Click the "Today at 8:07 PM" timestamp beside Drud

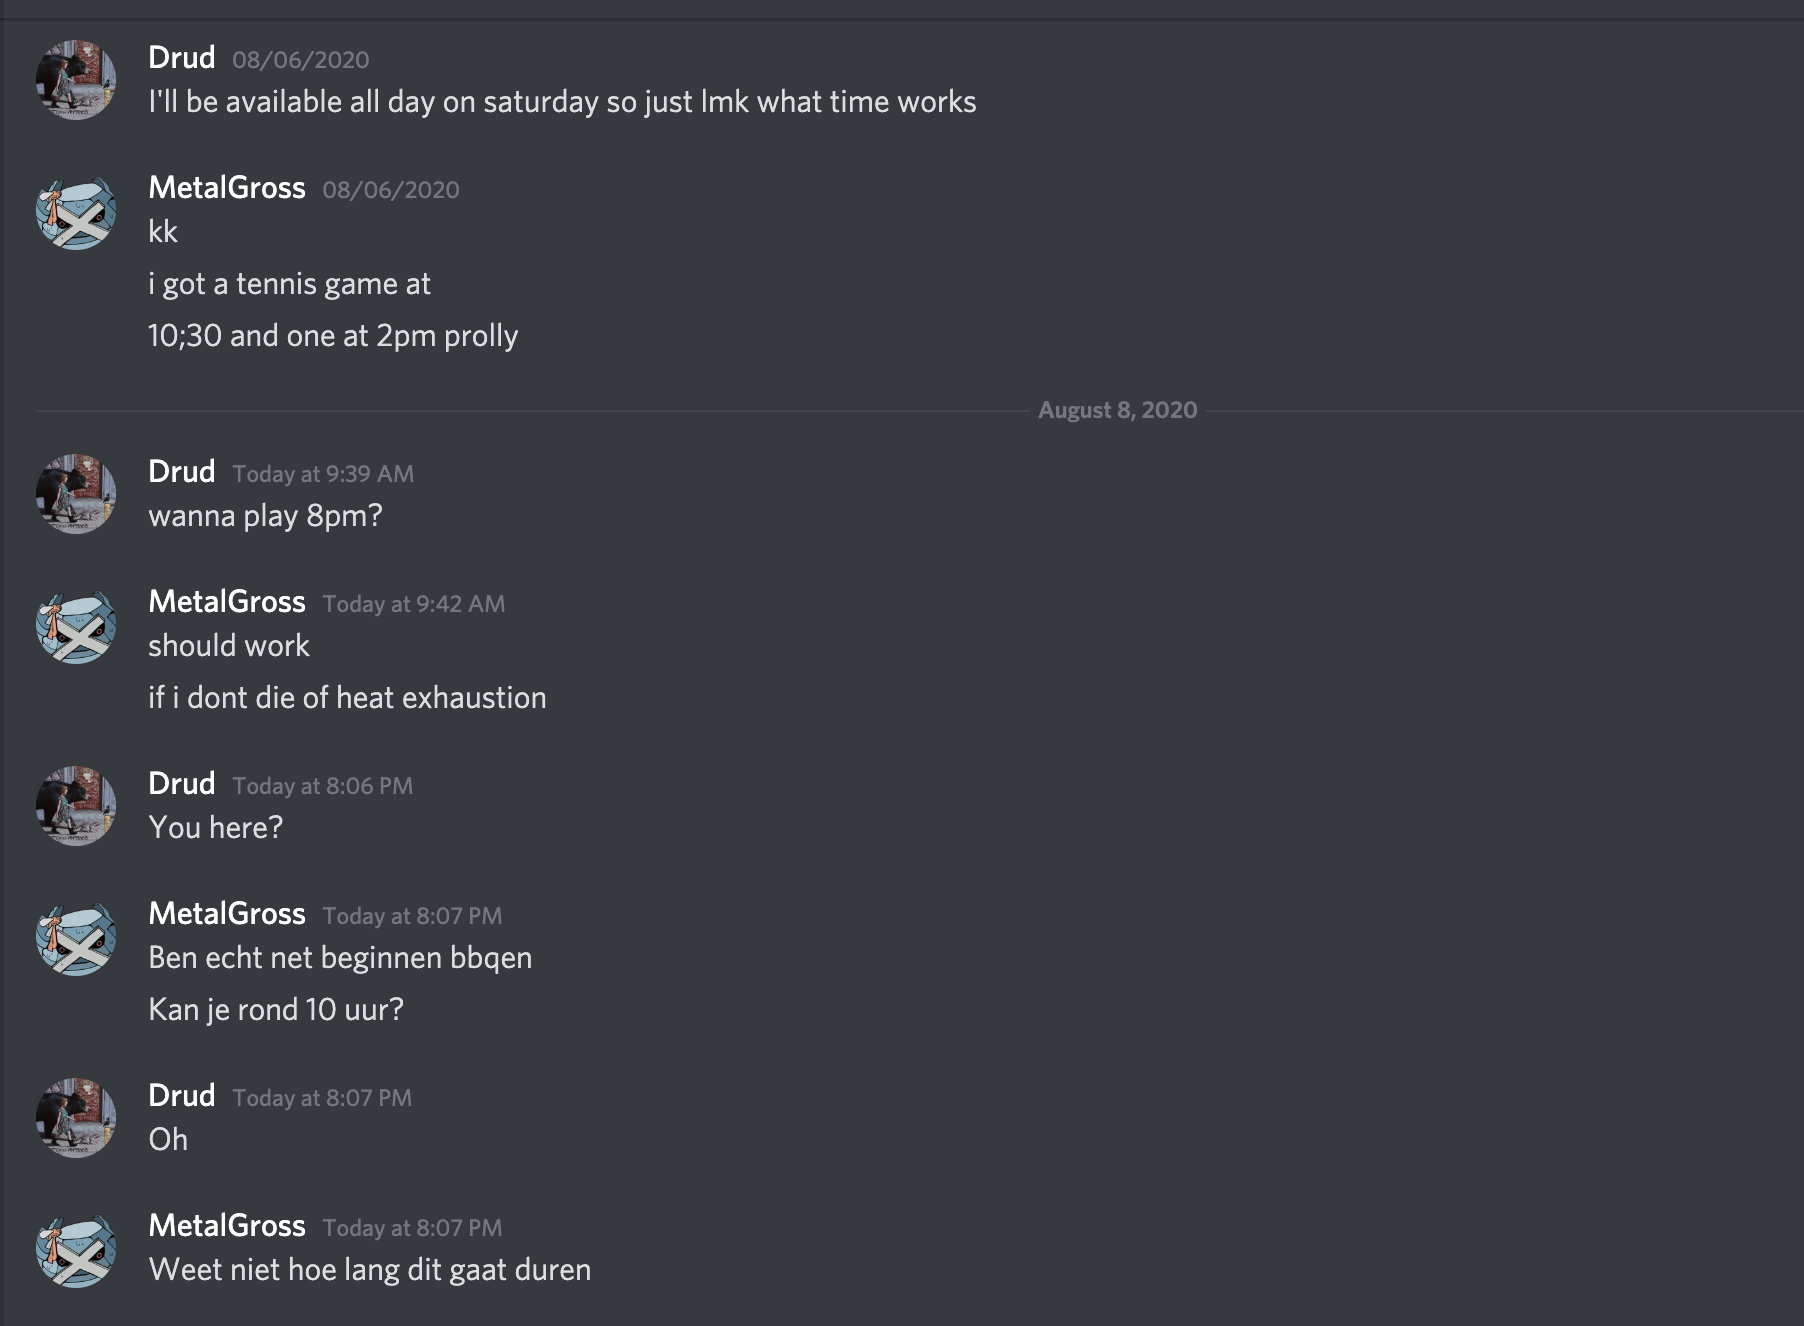322,1098
